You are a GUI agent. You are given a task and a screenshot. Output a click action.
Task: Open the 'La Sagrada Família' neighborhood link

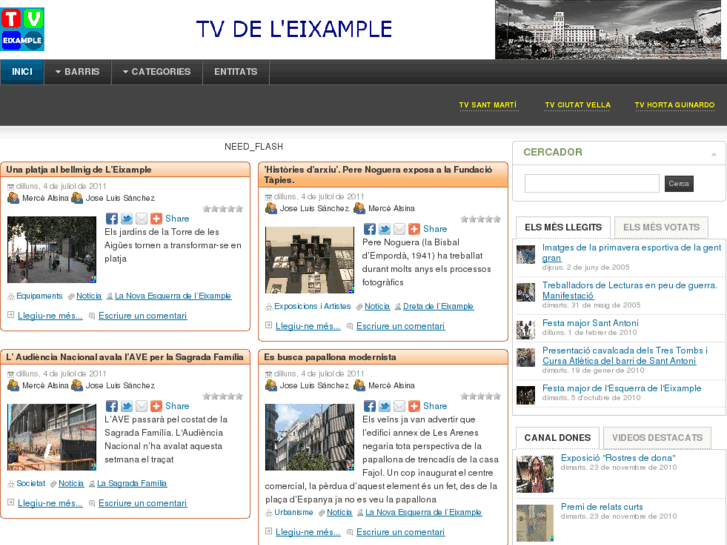132,483
